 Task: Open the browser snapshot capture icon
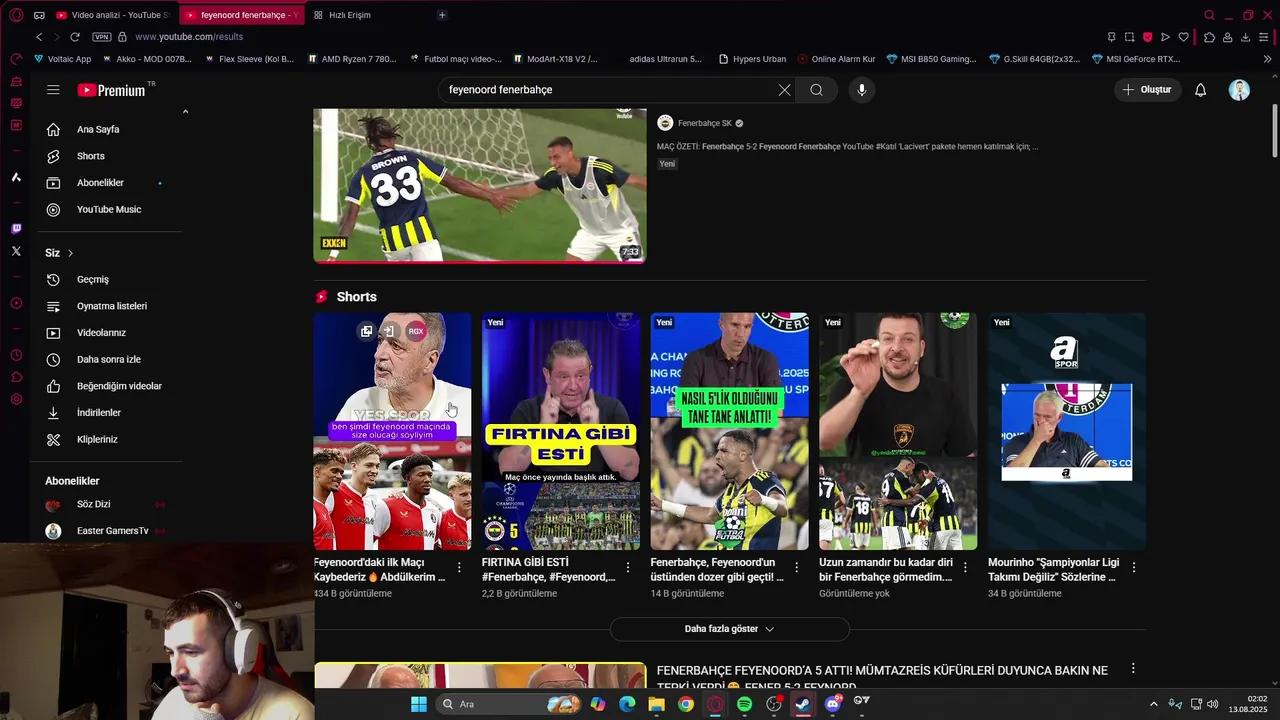(x=1129, y=37)
